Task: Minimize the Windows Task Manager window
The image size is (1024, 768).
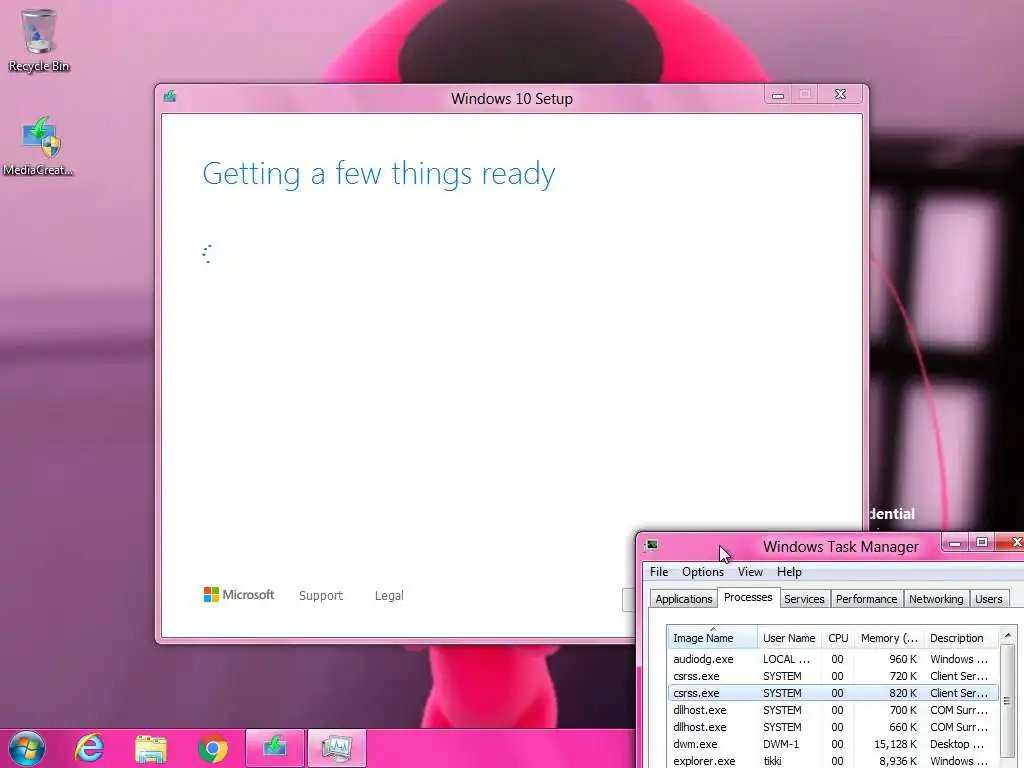Action: tap(955, 543)
